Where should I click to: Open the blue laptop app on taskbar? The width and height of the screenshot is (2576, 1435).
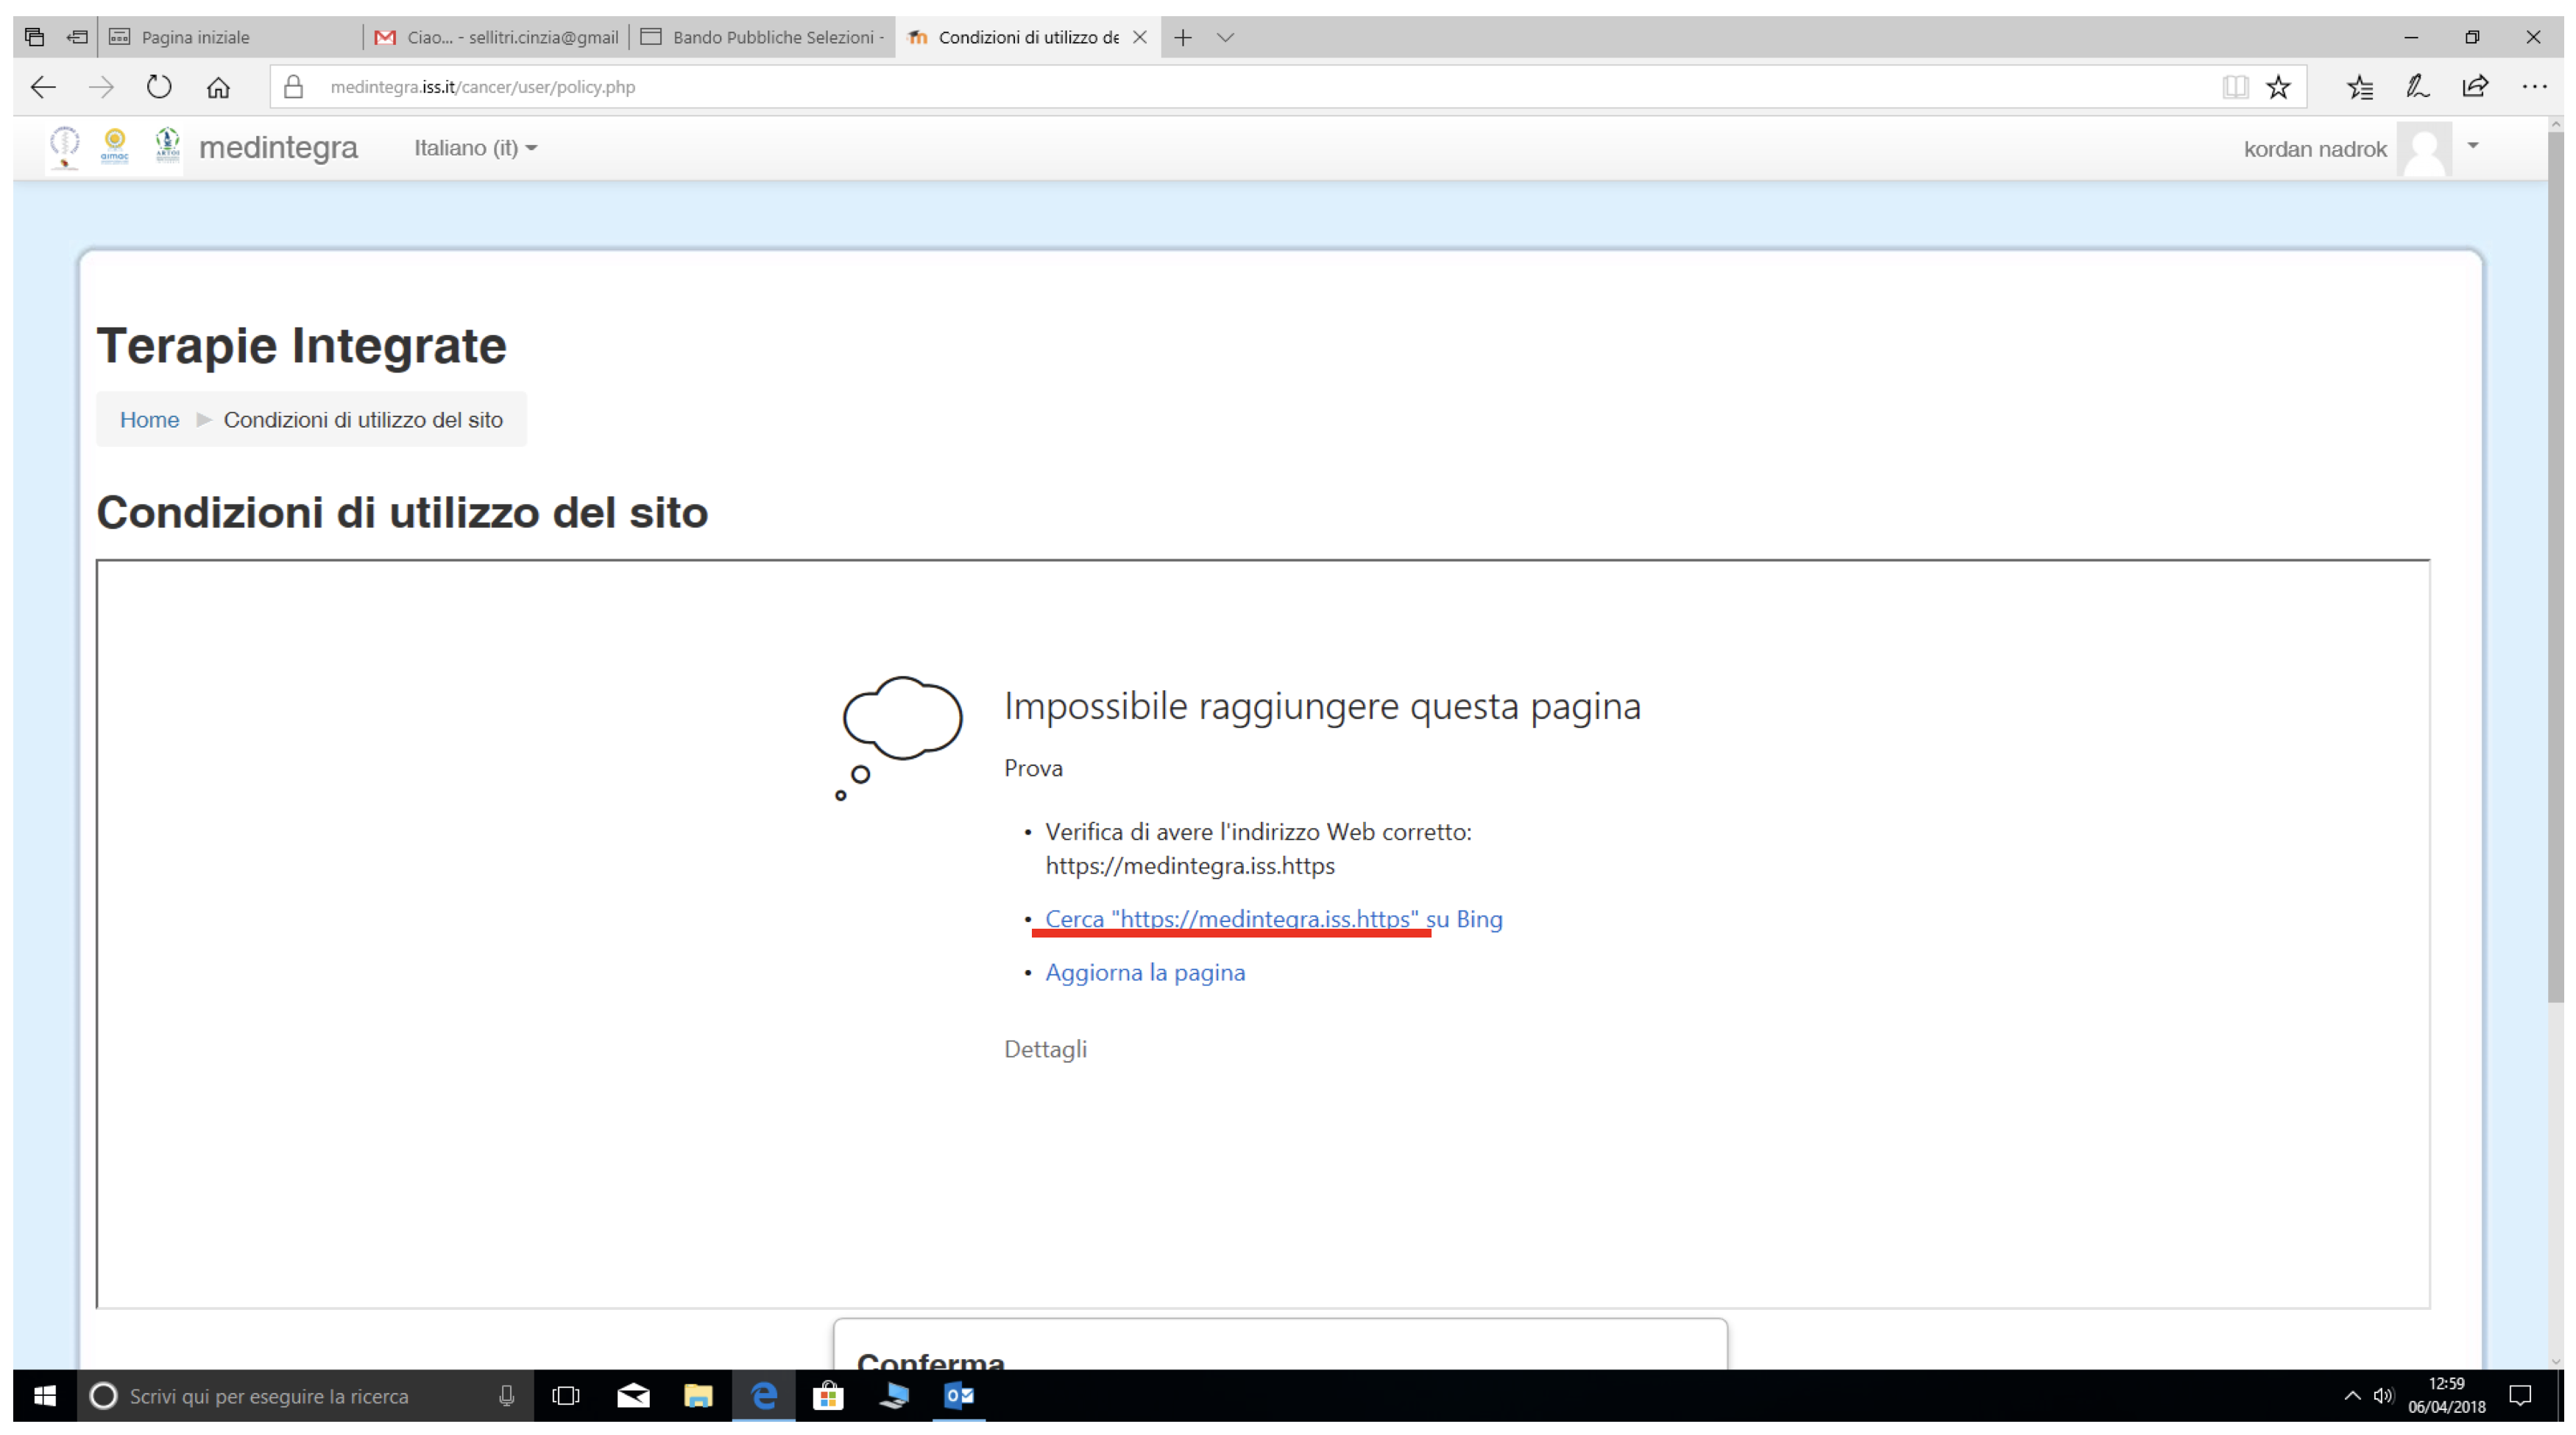point(894,1396)
